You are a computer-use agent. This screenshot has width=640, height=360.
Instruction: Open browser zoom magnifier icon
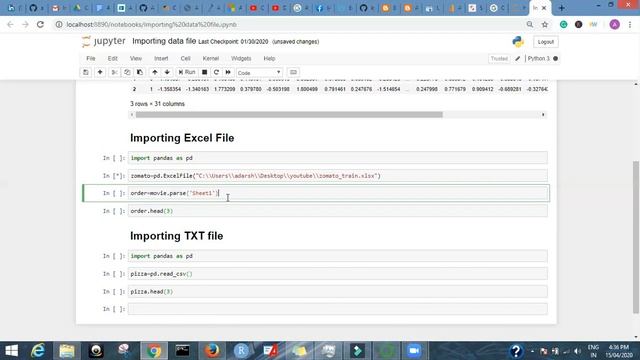[530, 24]
